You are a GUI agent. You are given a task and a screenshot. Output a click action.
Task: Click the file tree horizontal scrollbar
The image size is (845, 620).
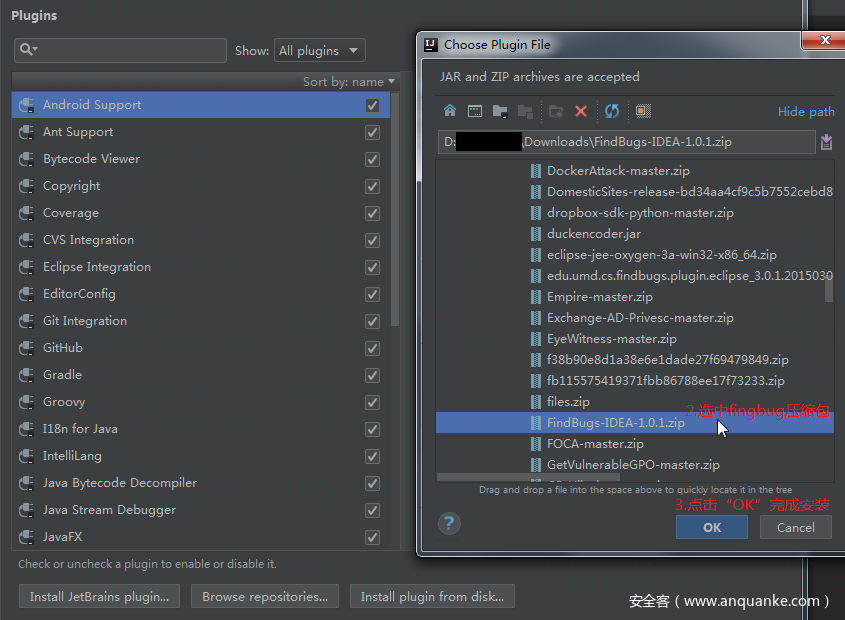[528, 478]
